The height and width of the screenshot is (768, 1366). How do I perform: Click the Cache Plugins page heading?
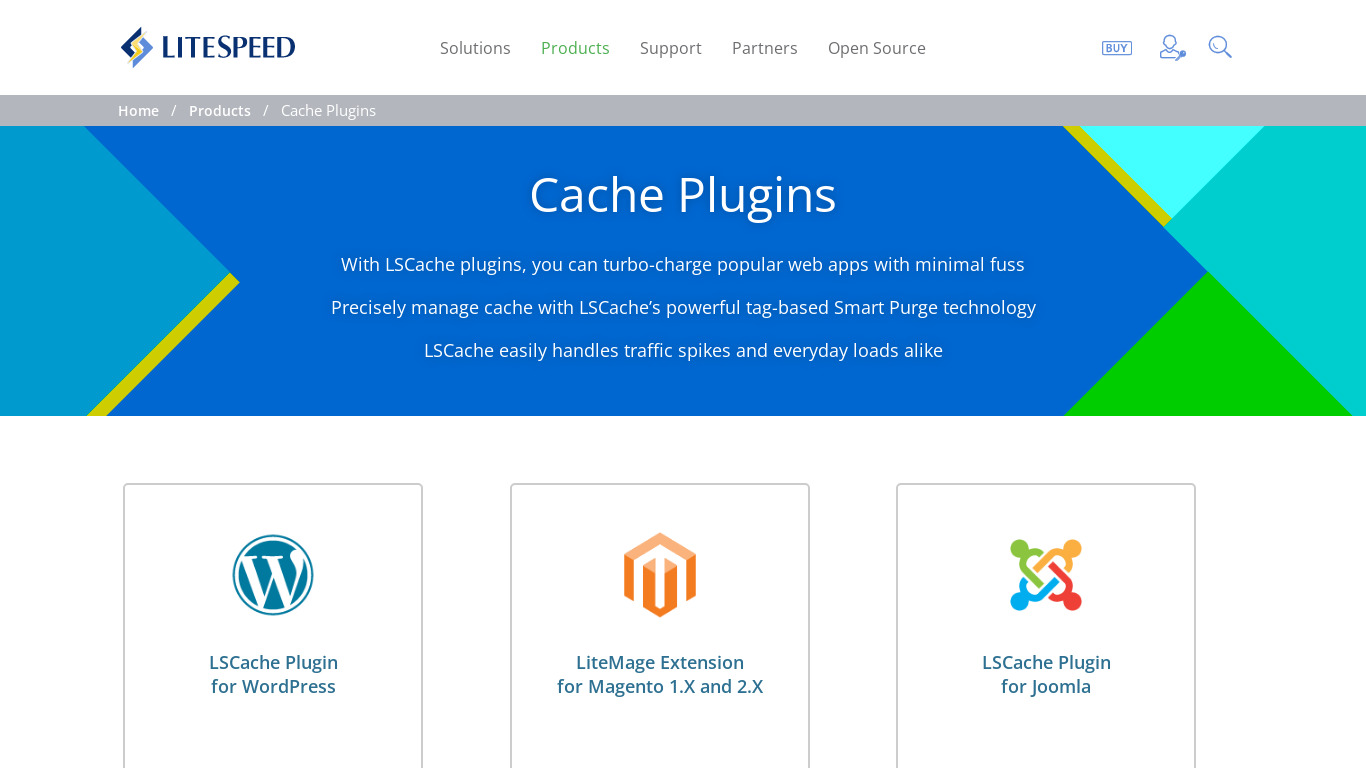click(683, 195)
